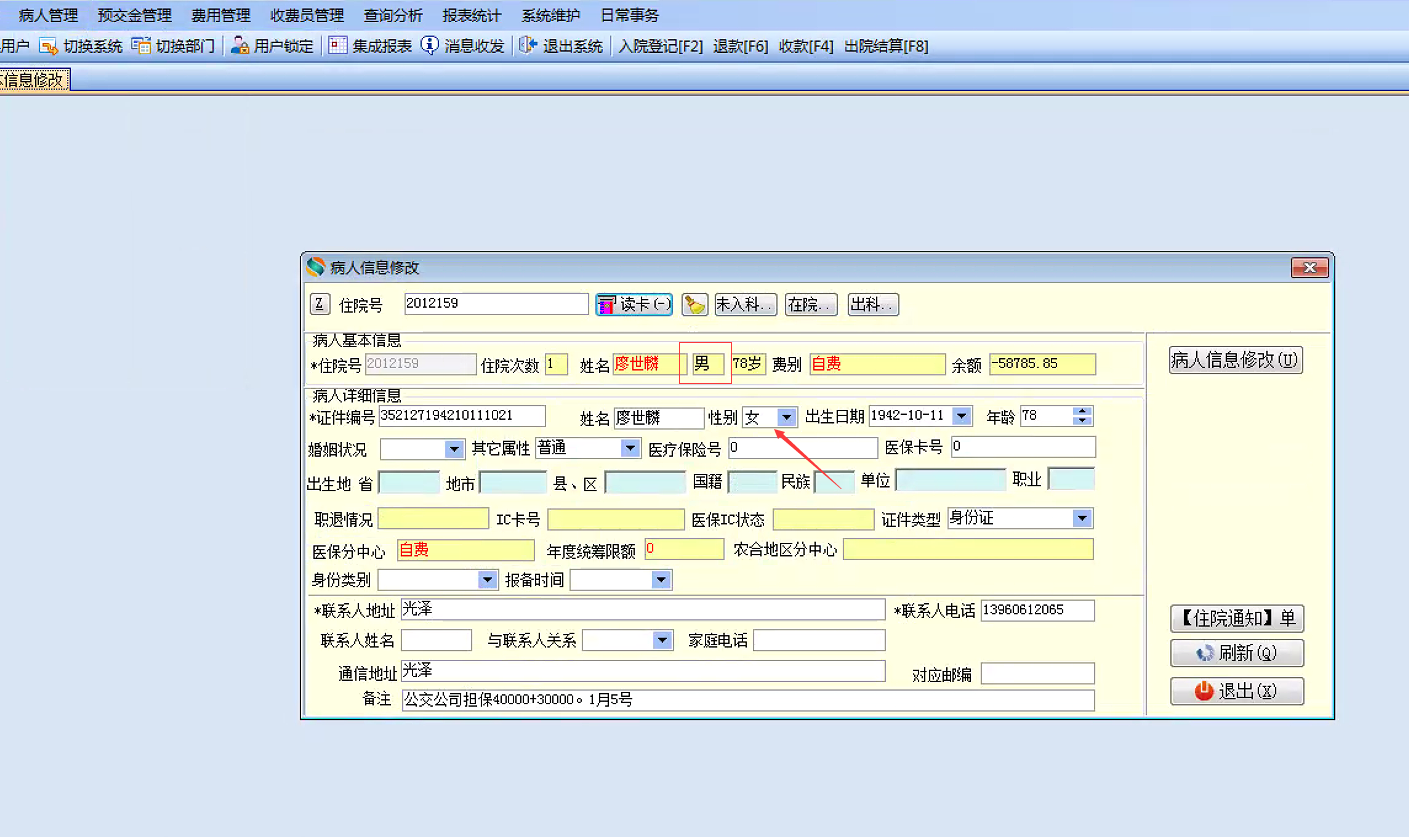This screenshot has height=837, width=1409.
Task: Click the 国籍 input field
Action: point(752,483)
